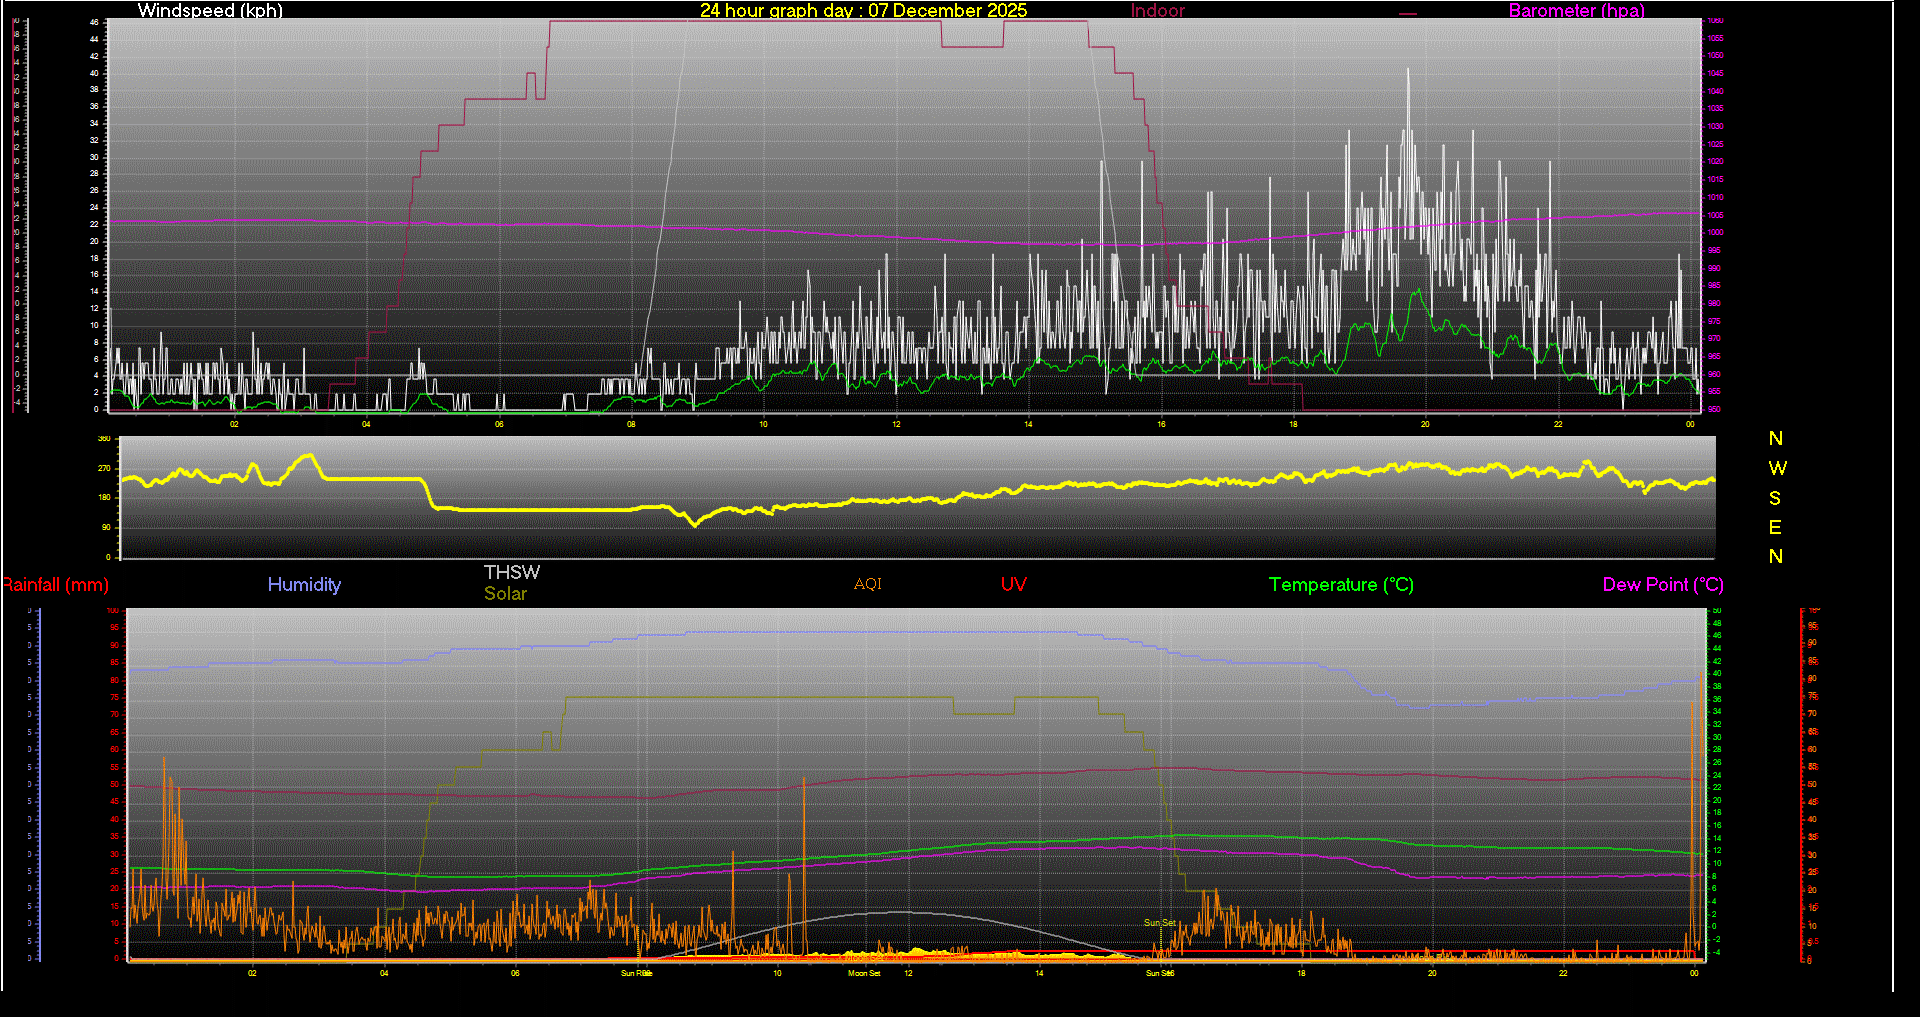Click the N compass label below E
This screenshot has width=1920, height=1017.
pos(1776,556)
